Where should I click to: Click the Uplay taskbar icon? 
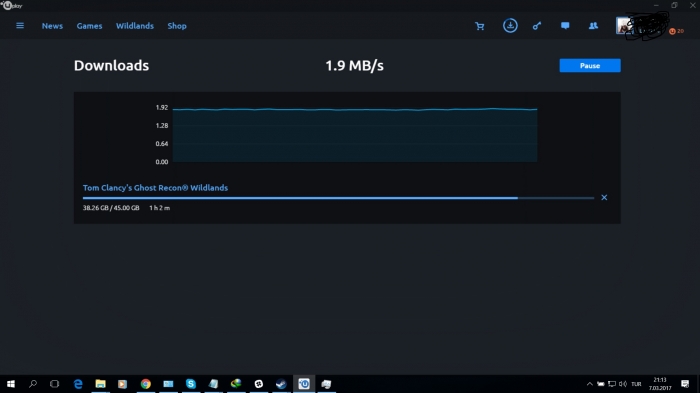click(x=304, y=384)
